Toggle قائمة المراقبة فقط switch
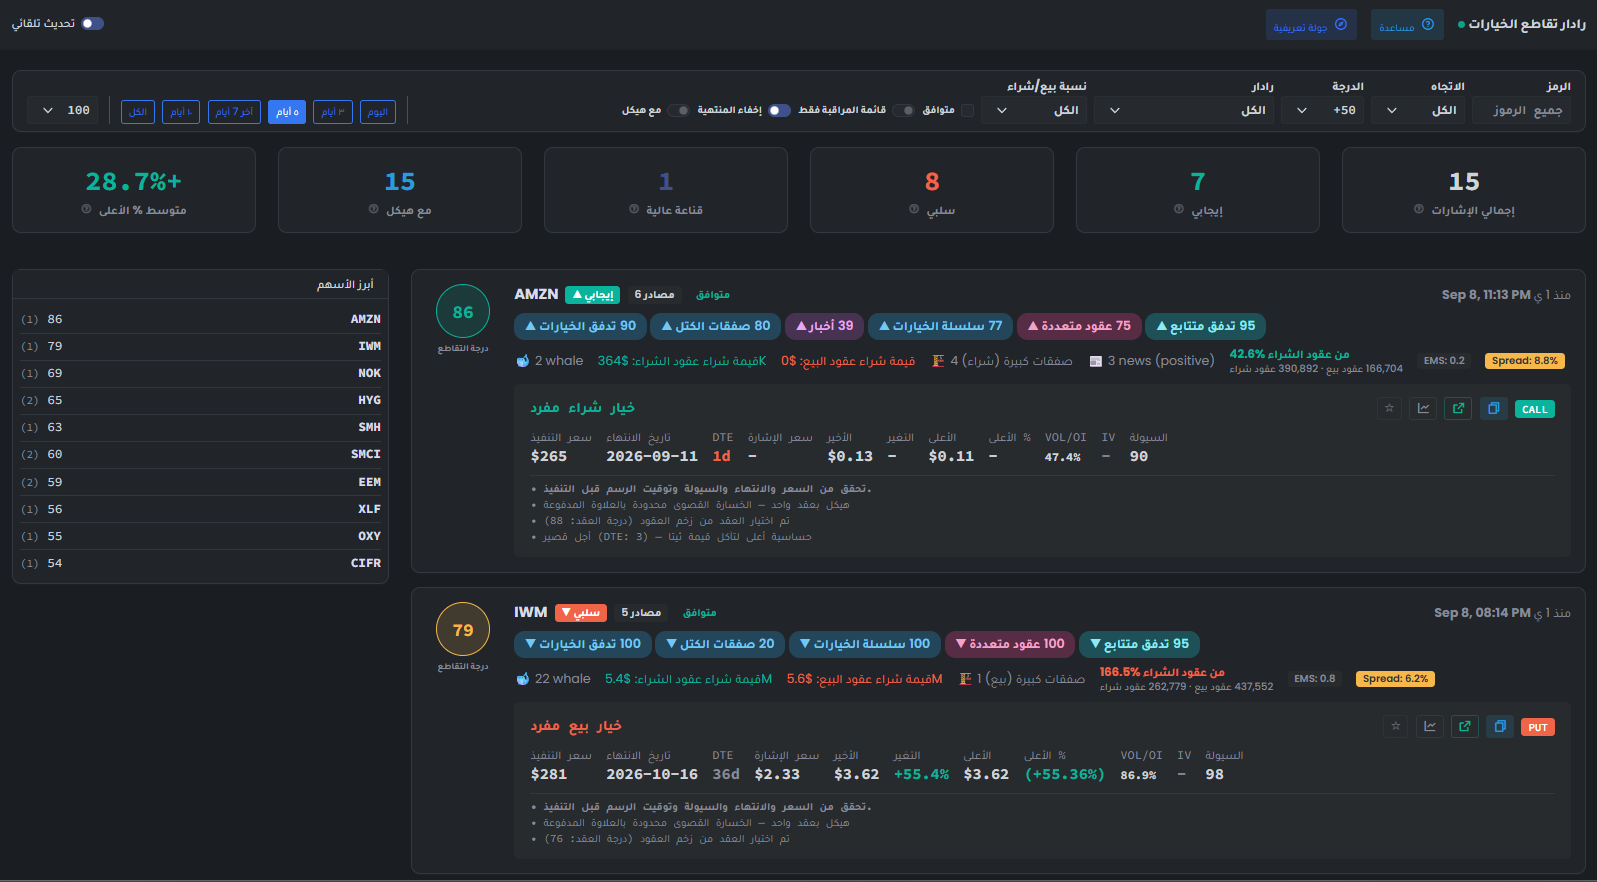 [905, 110]
